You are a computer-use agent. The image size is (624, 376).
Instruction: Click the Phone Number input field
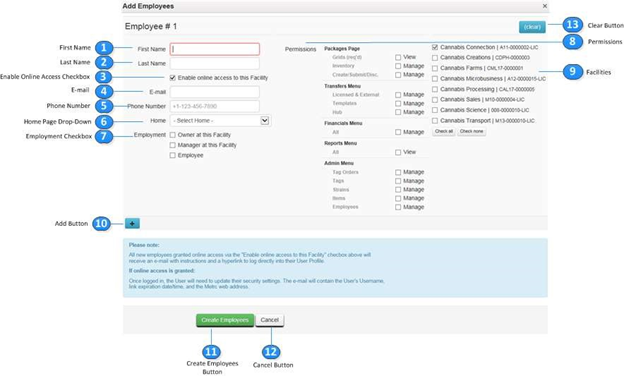215,106
